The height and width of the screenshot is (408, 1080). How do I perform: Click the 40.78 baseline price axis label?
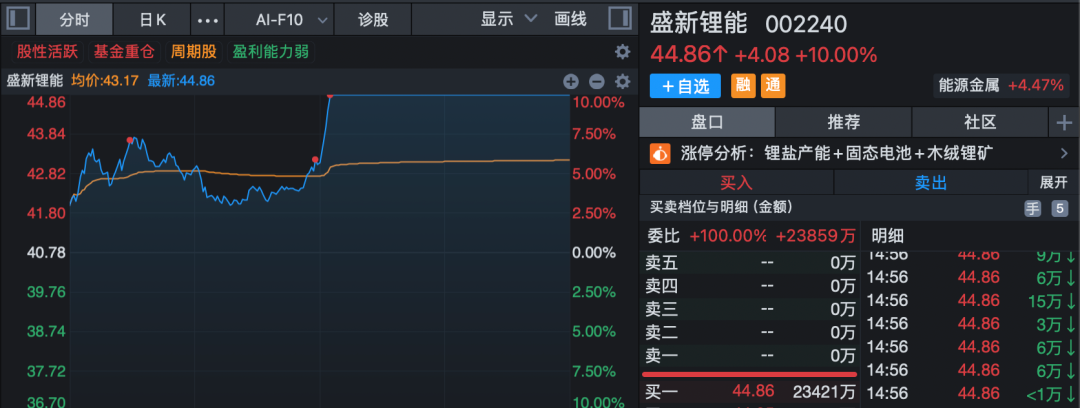46,253
